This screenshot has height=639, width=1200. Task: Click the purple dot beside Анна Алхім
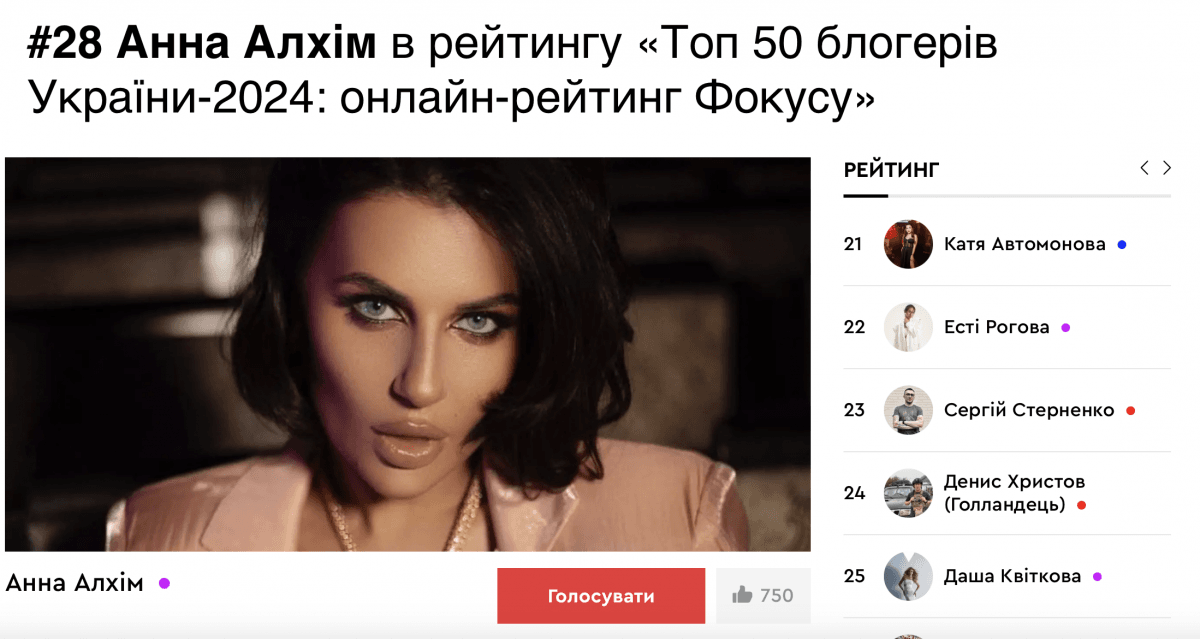pyautogui.click(x=164, y=583)
